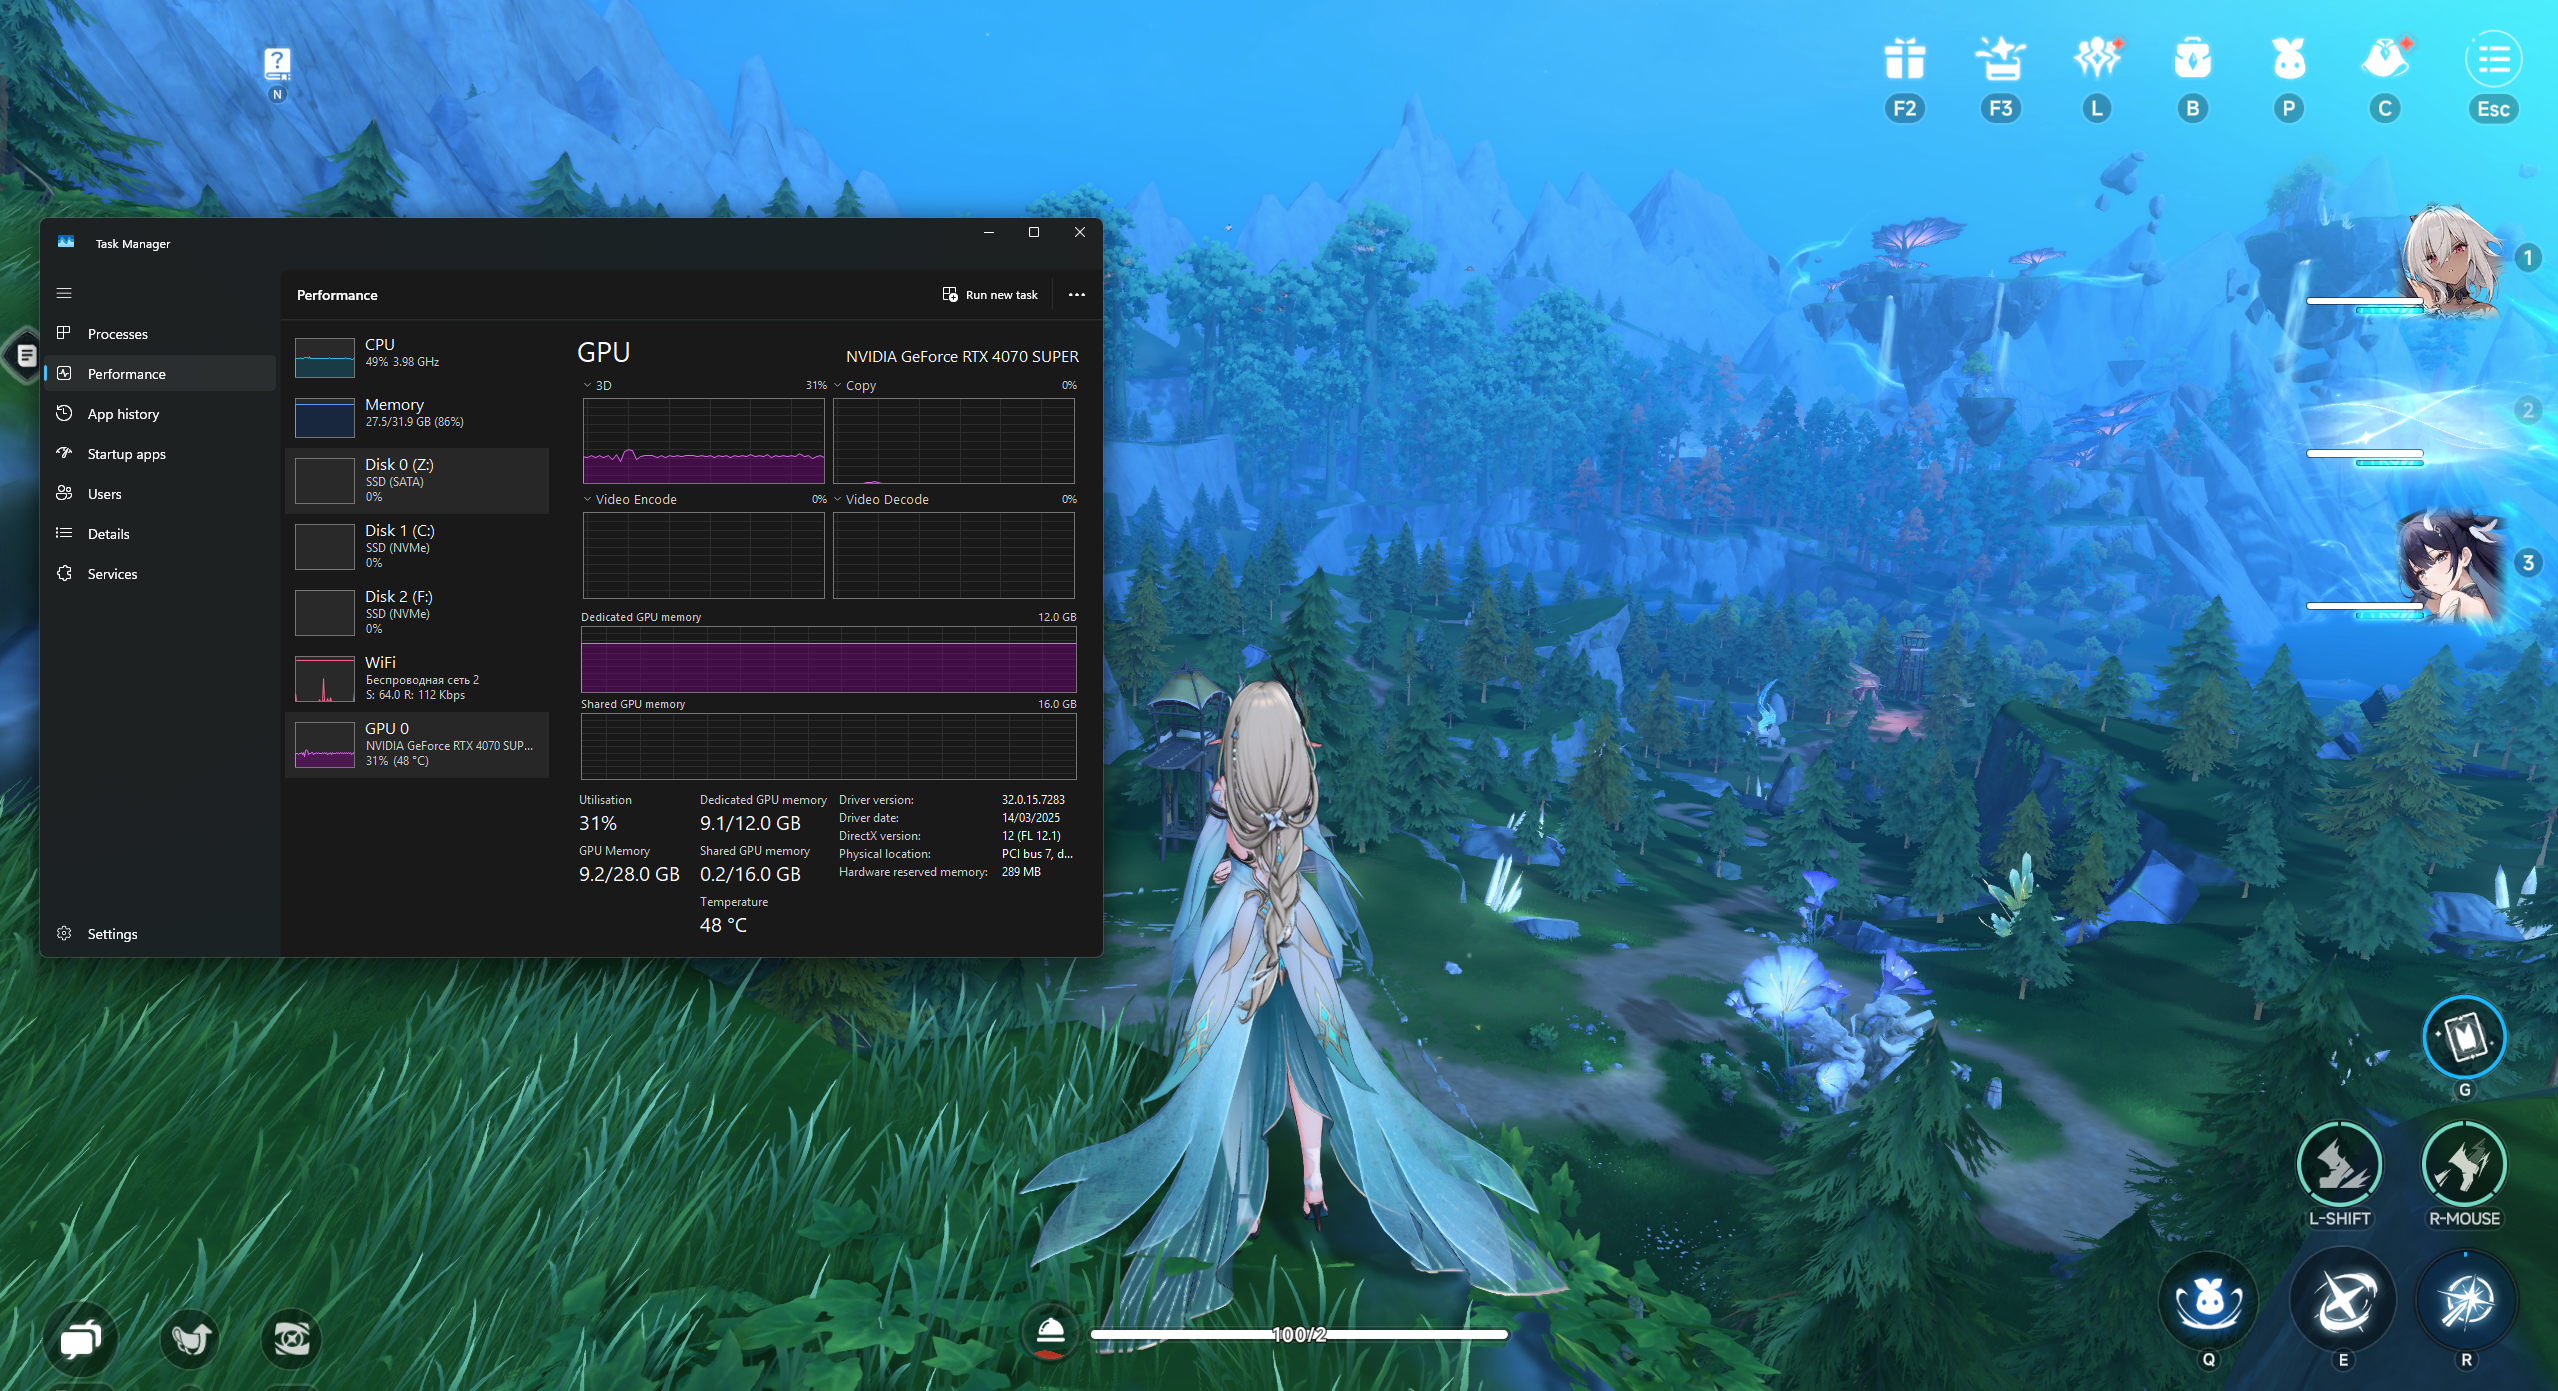The image size is (2558, 1391).
Task: Open the App history page
Action: tap(123, 414)
